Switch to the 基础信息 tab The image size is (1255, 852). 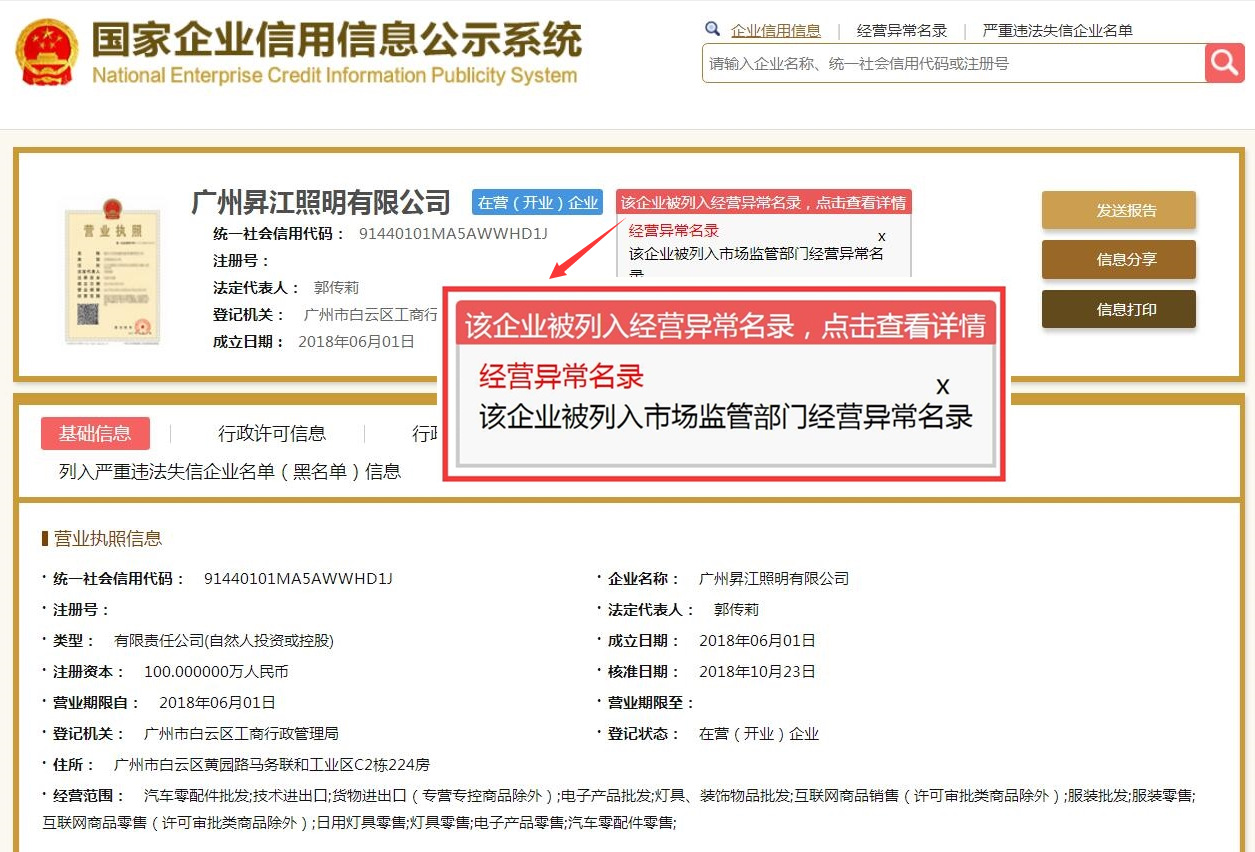click(x=95, y=433)
